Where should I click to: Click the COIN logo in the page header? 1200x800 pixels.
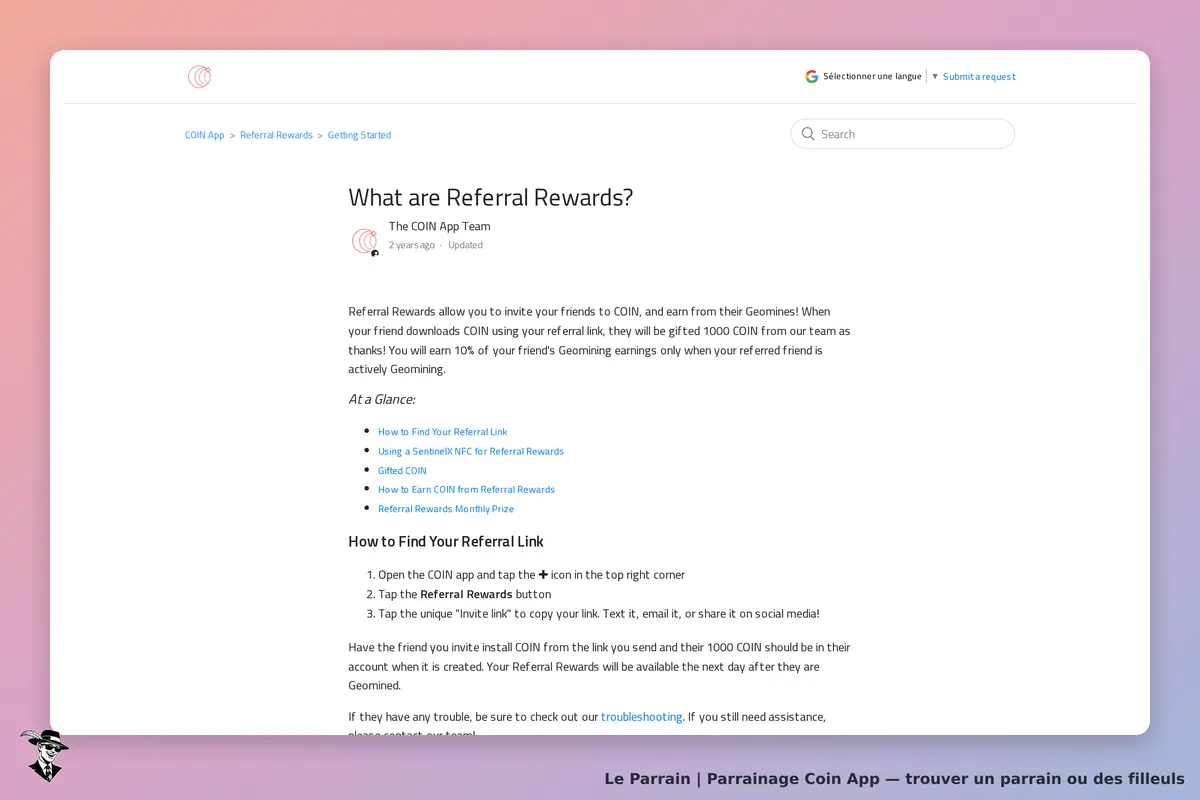tap(199, 77)
